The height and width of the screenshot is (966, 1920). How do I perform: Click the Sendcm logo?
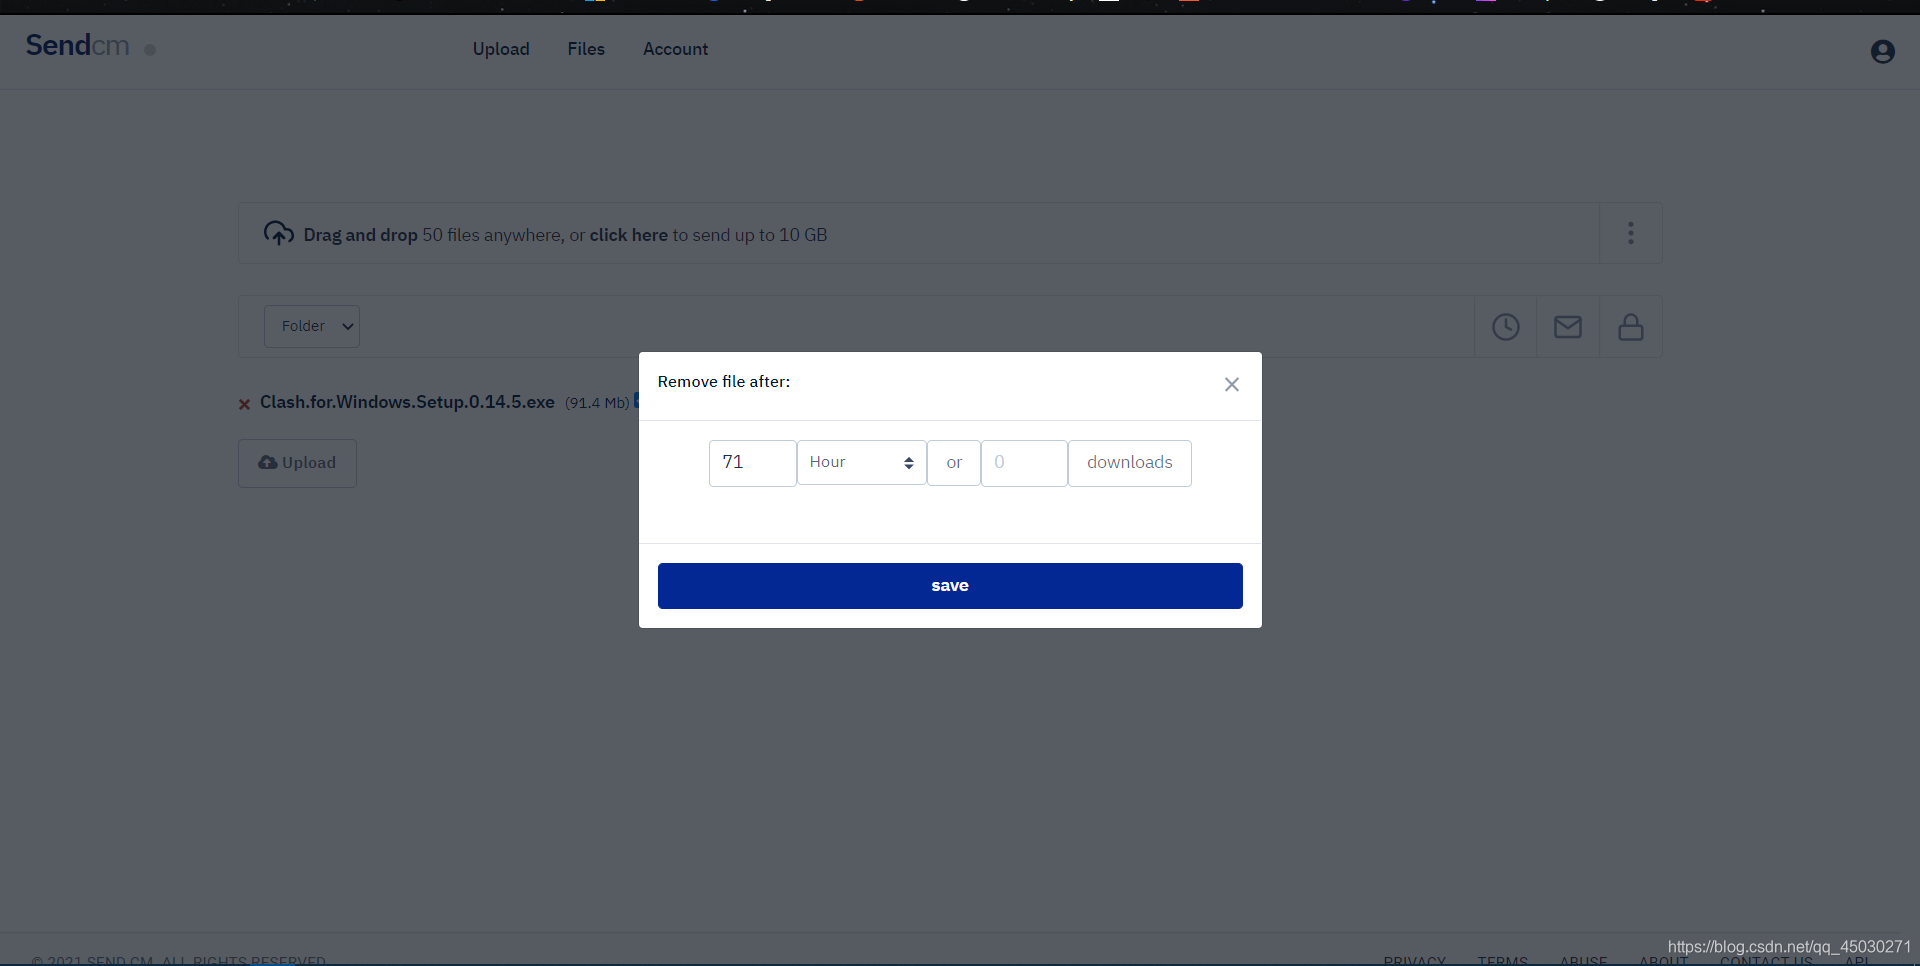[x=77, y=46]
